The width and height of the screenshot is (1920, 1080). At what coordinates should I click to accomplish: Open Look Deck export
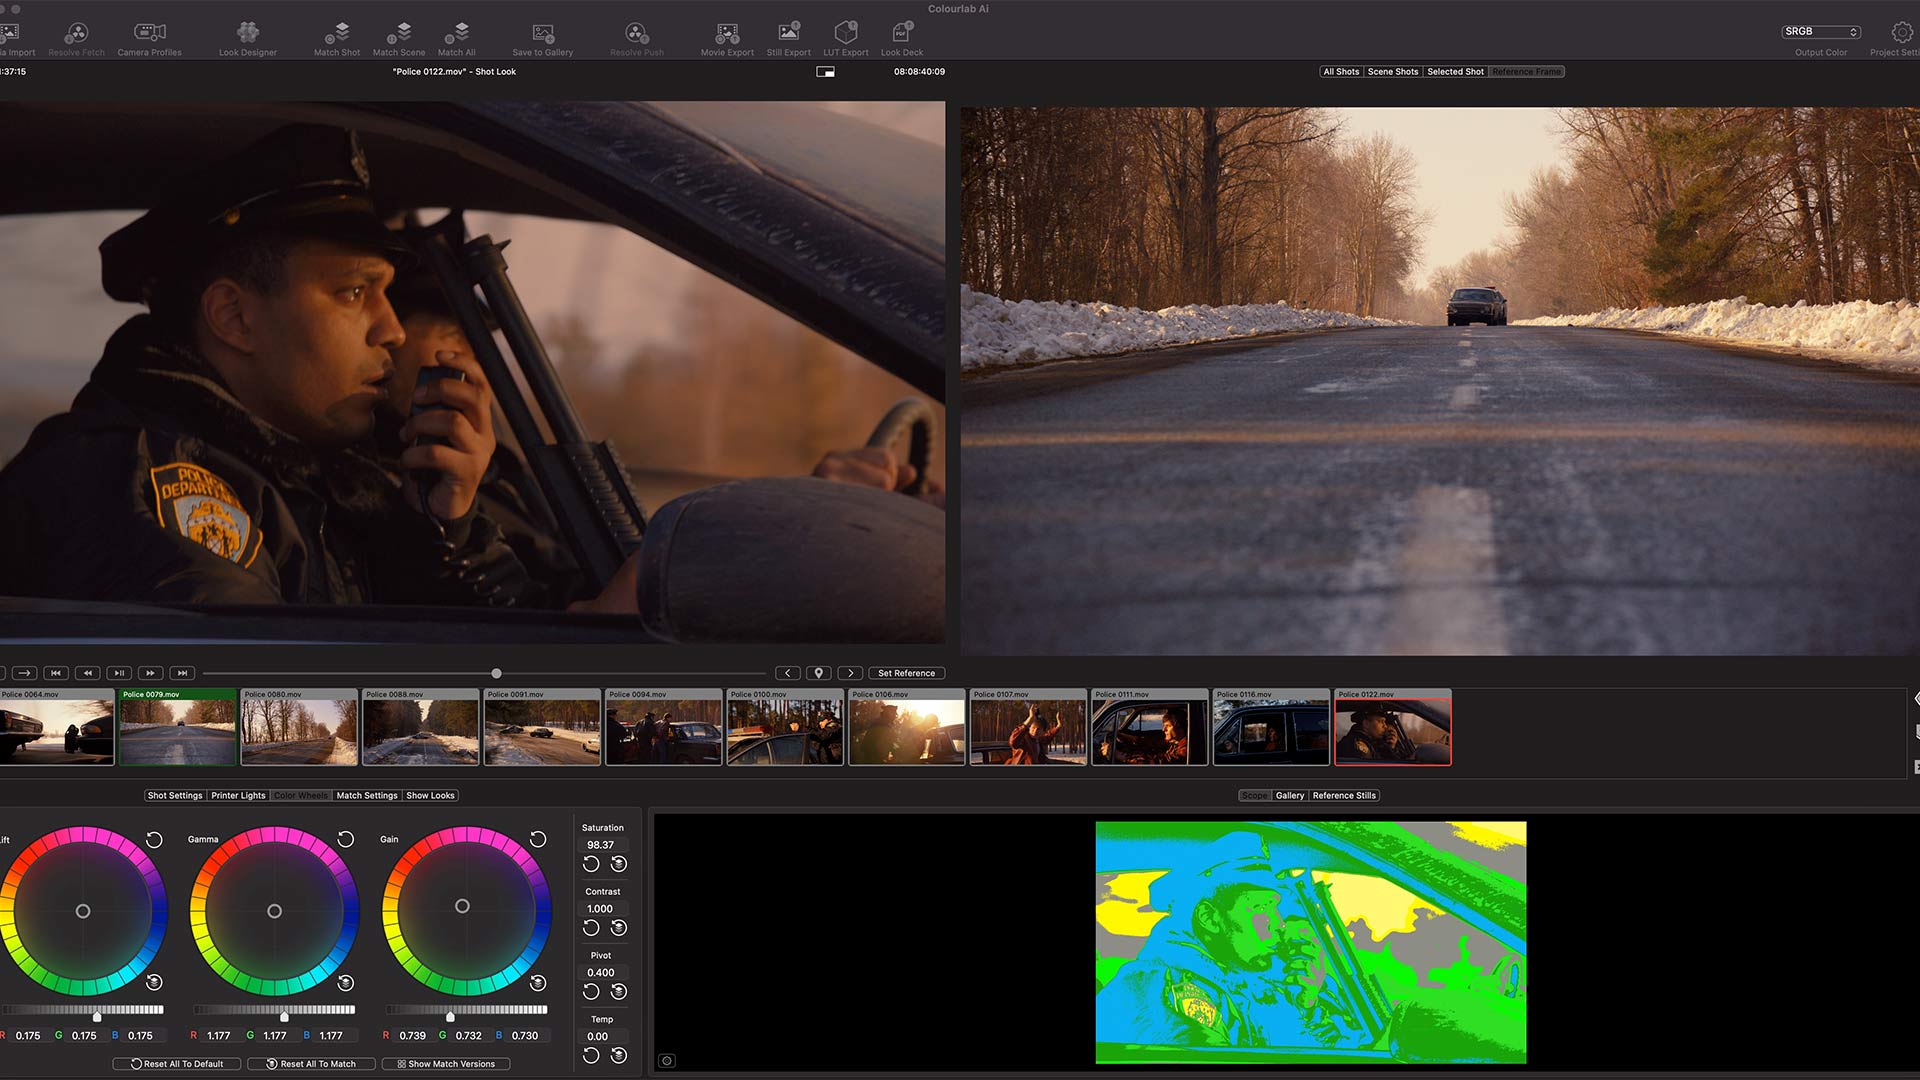coord(902,39)
